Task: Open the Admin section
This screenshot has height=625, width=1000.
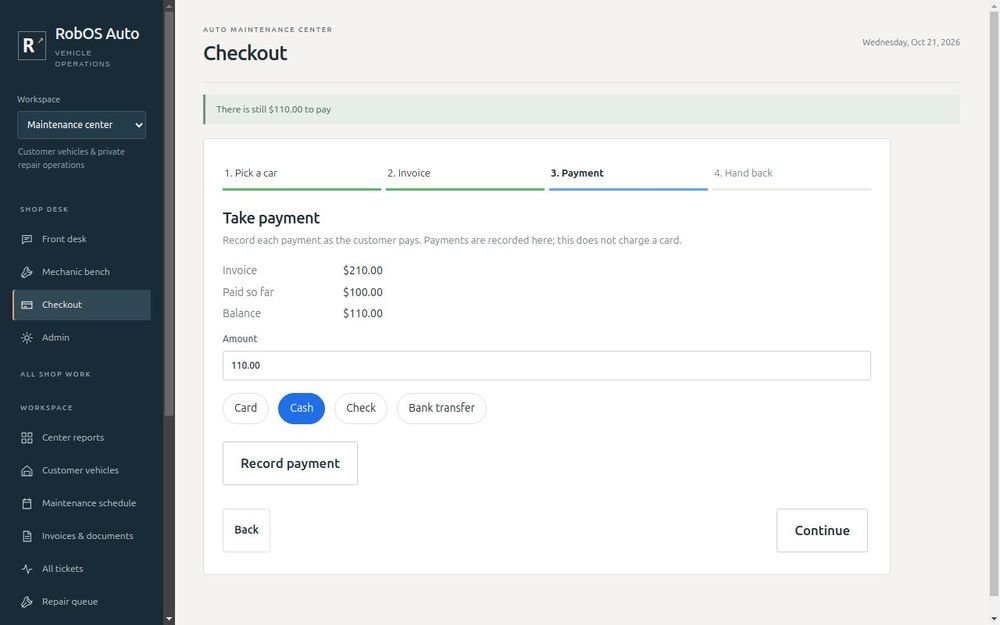Action: click(x=82, y=338)
